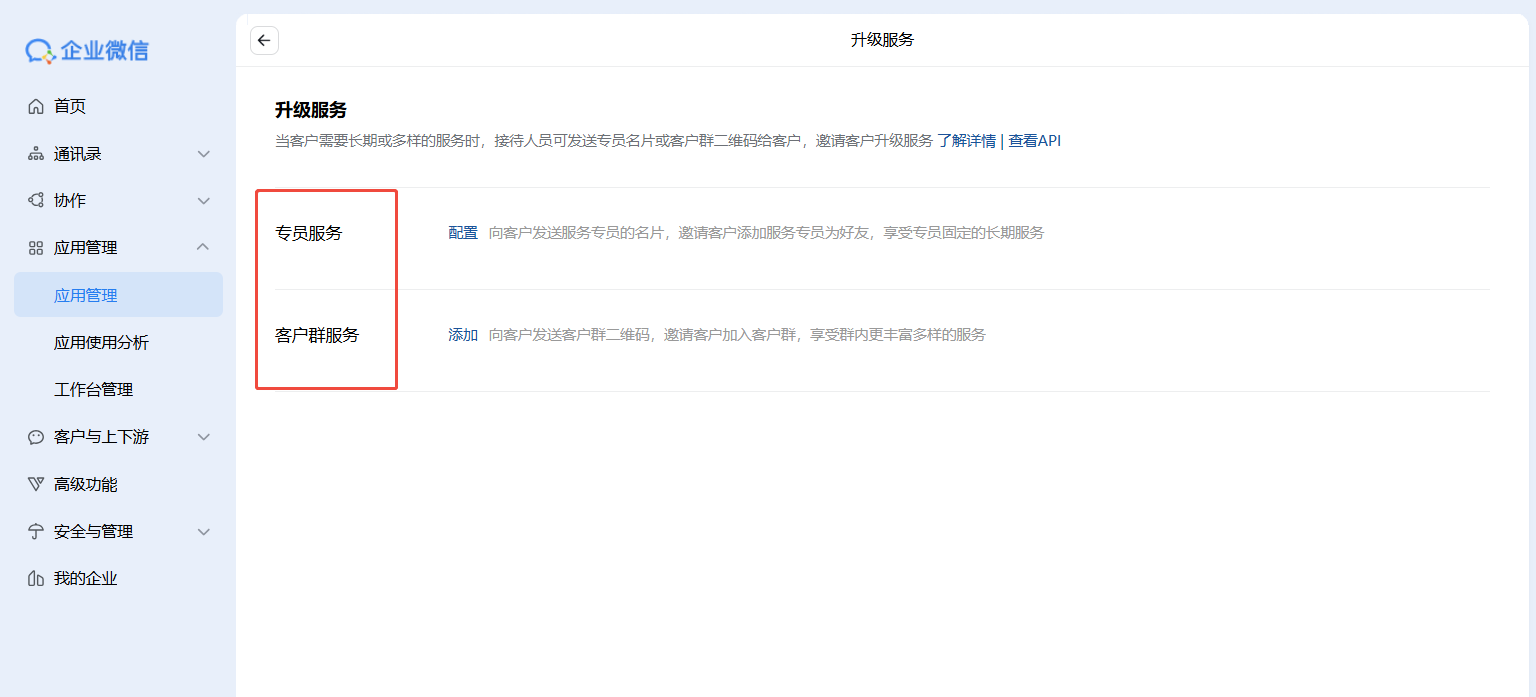The height and width of the screenshot is (697, 1536).
Task: Expand the 客户与上下游 chevron
Action: pos(204,437)
